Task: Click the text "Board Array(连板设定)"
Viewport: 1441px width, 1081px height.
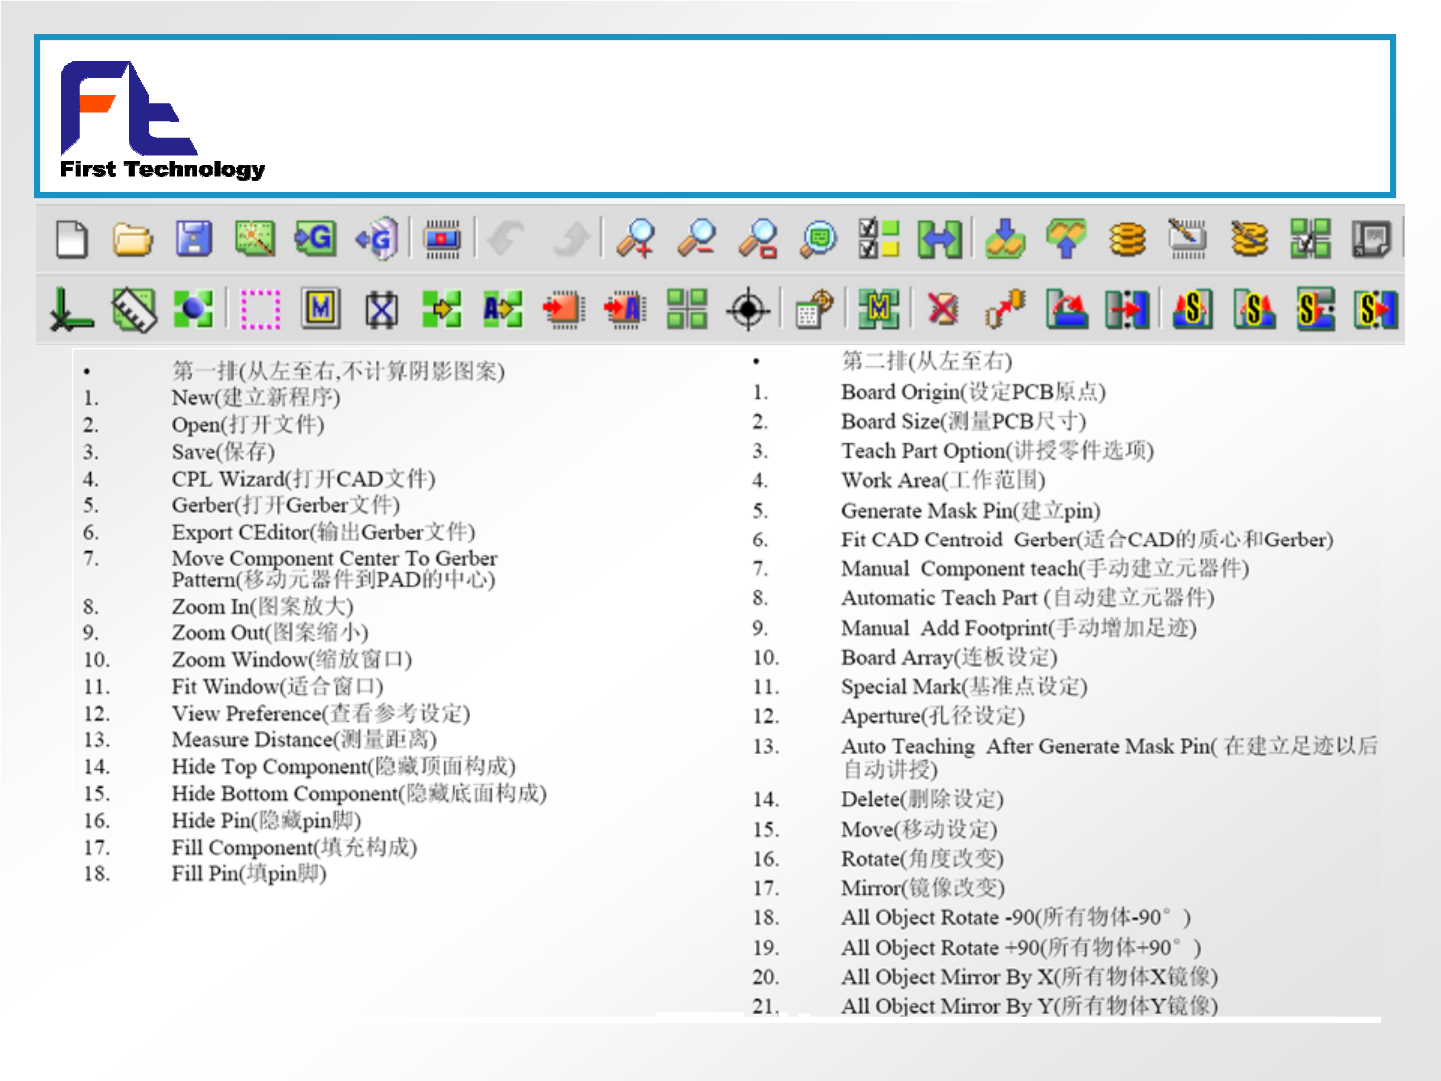Action: pyautogui.click(x=949, y=658)
